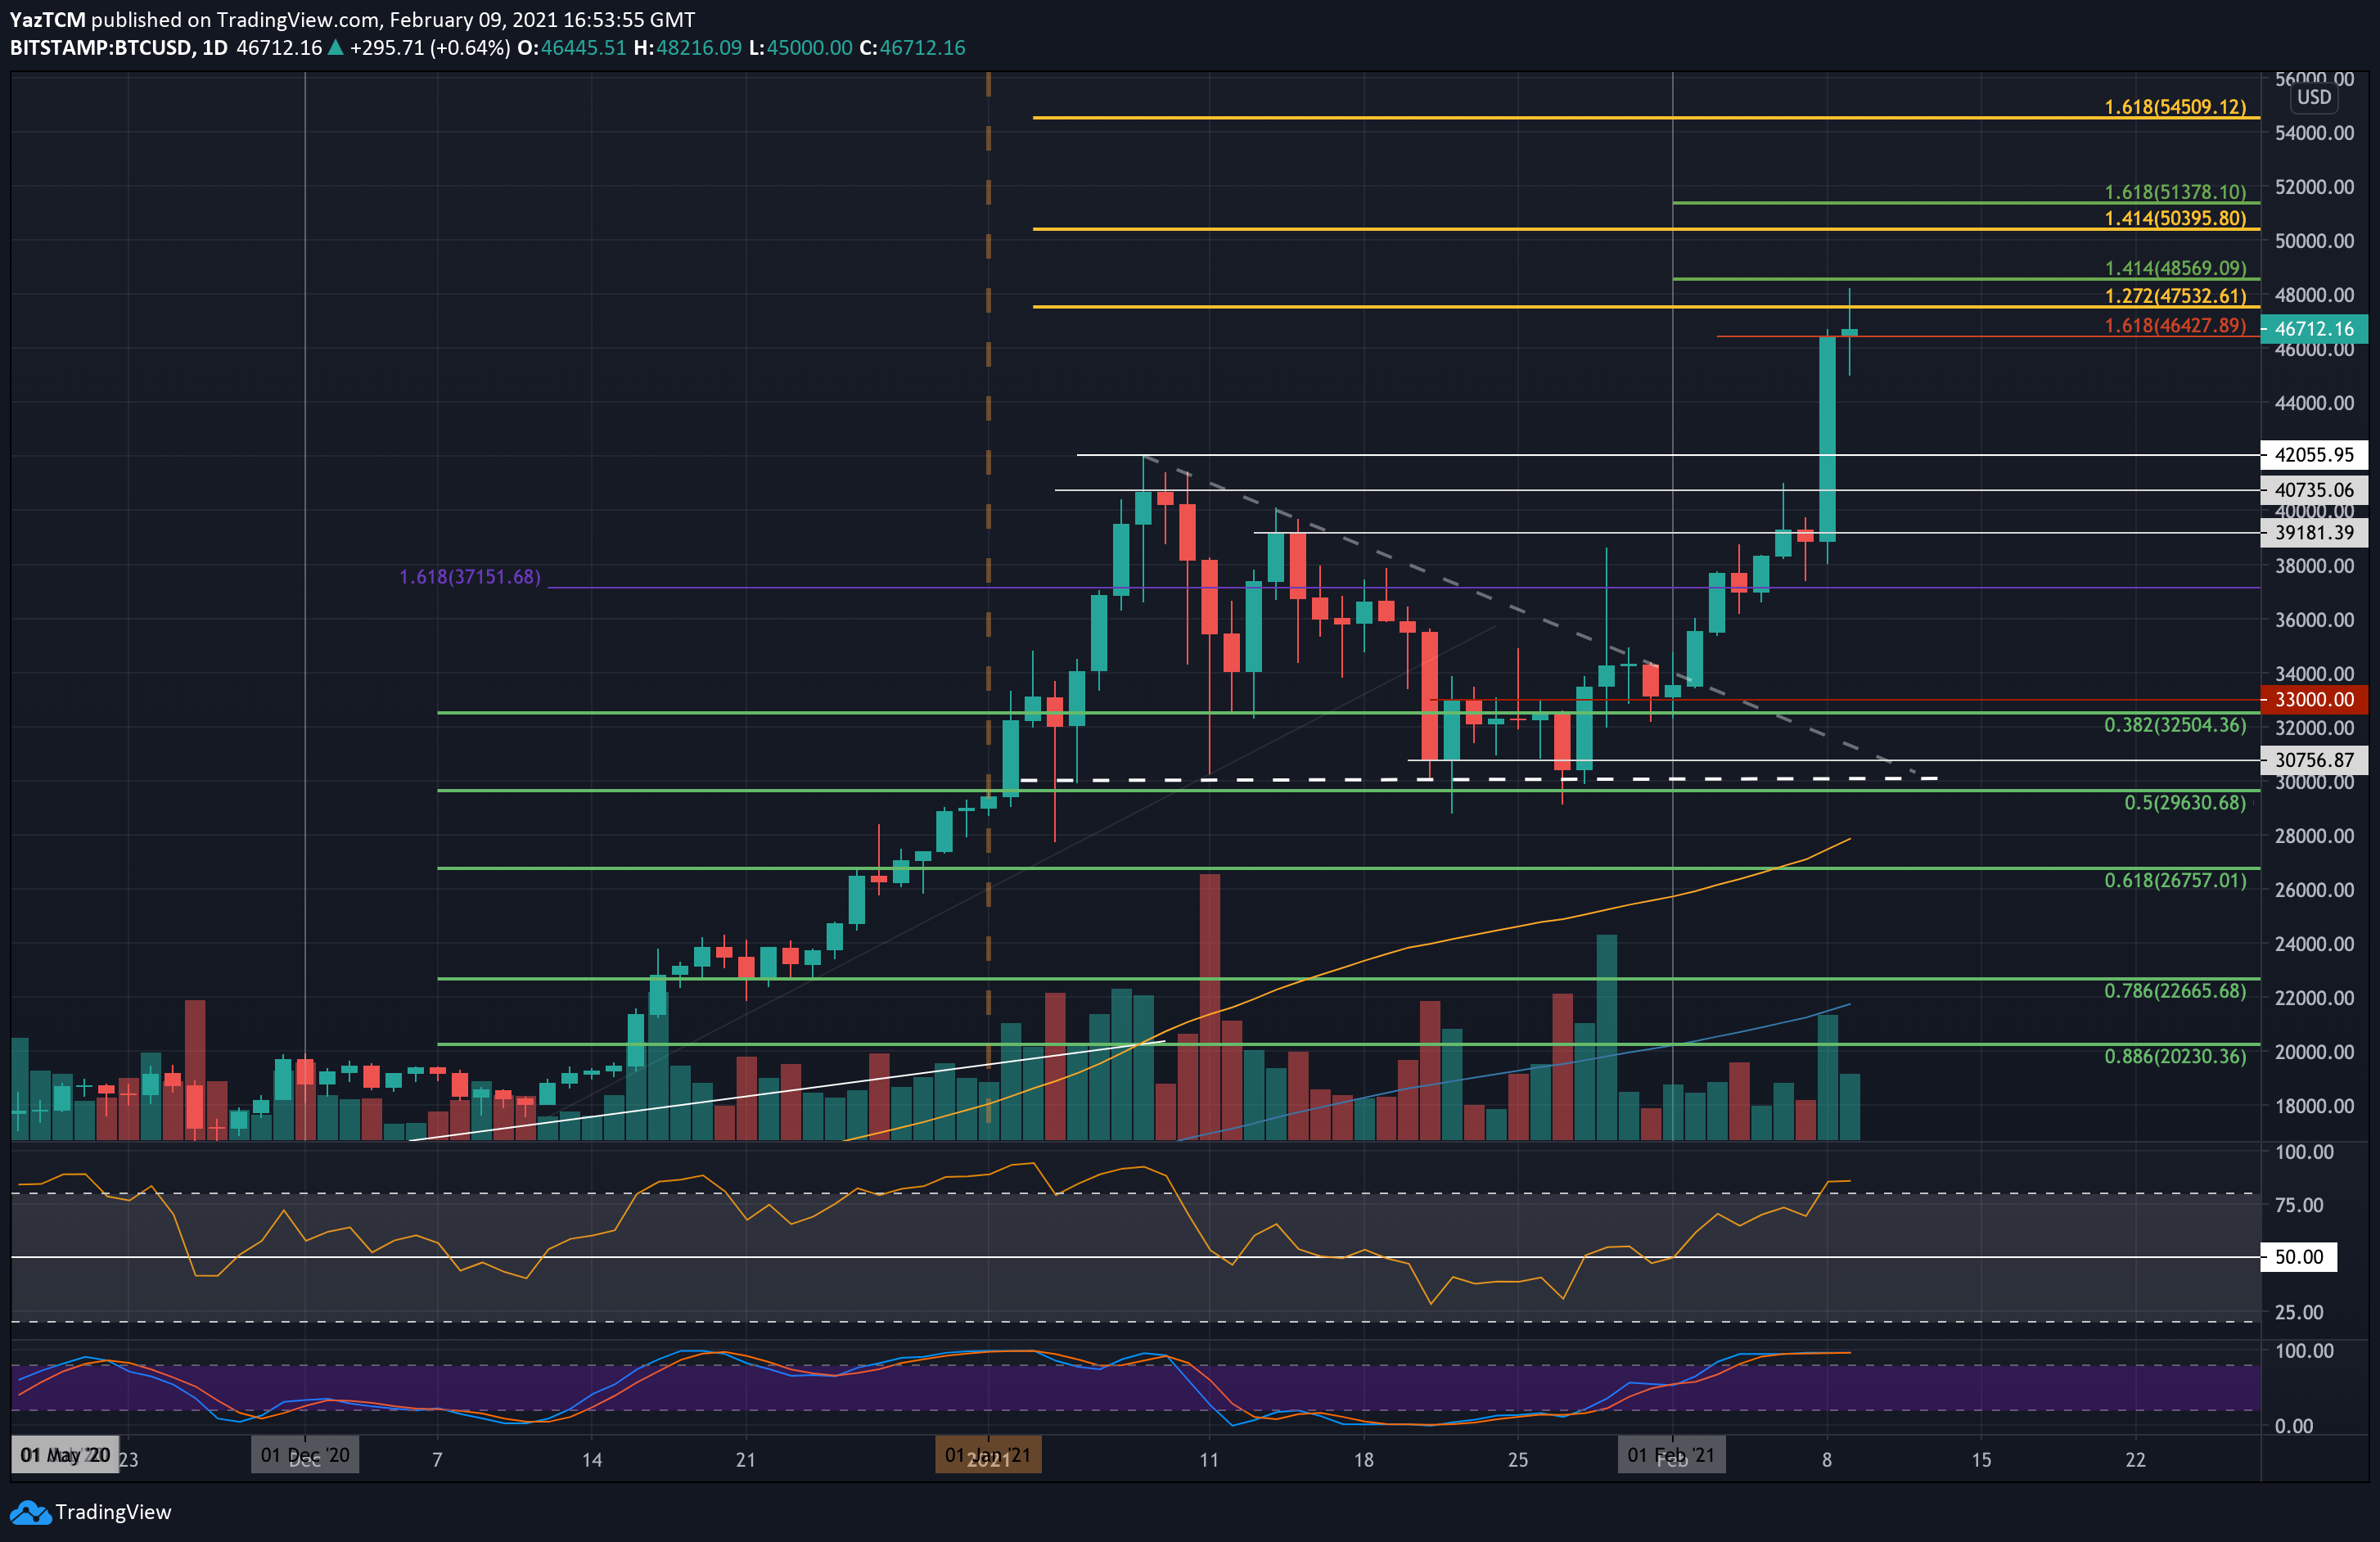Click the 36000.00 price axis label
The image size is (2380, 1542).
(x=2314, y=619)
